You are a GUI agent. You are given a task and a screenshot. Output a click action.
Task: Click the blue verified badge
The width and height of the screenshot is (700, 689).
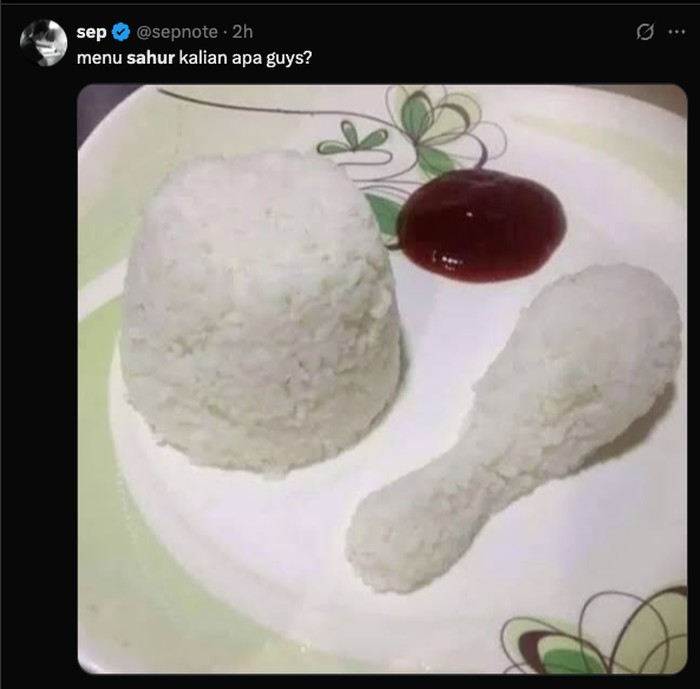pos(121,33)
